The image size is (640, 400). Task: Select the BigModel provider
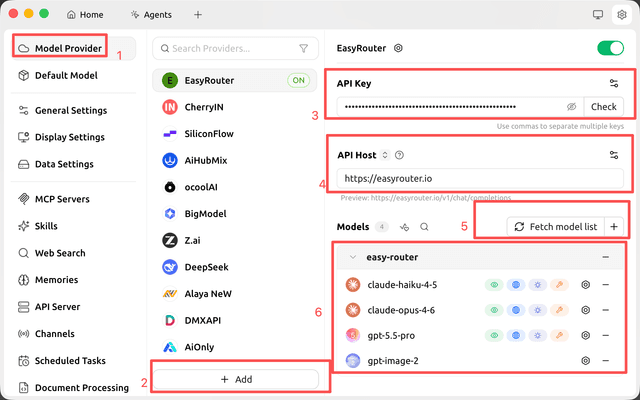[235, 214]
